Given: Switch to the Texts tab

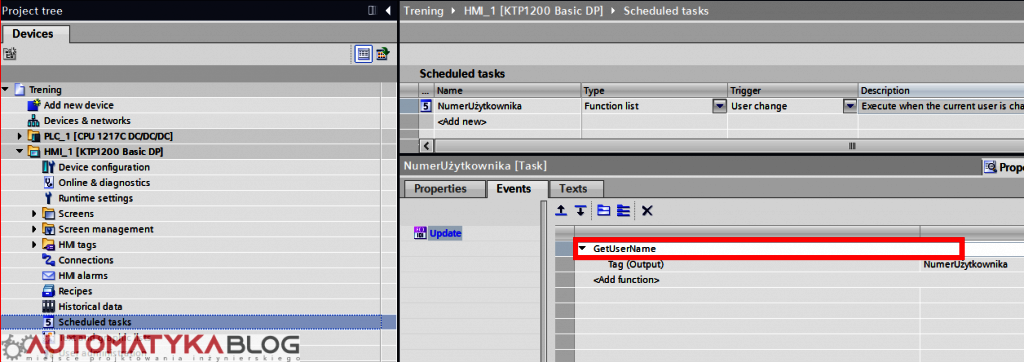Looking at the screenshot, I should point(573,189).
